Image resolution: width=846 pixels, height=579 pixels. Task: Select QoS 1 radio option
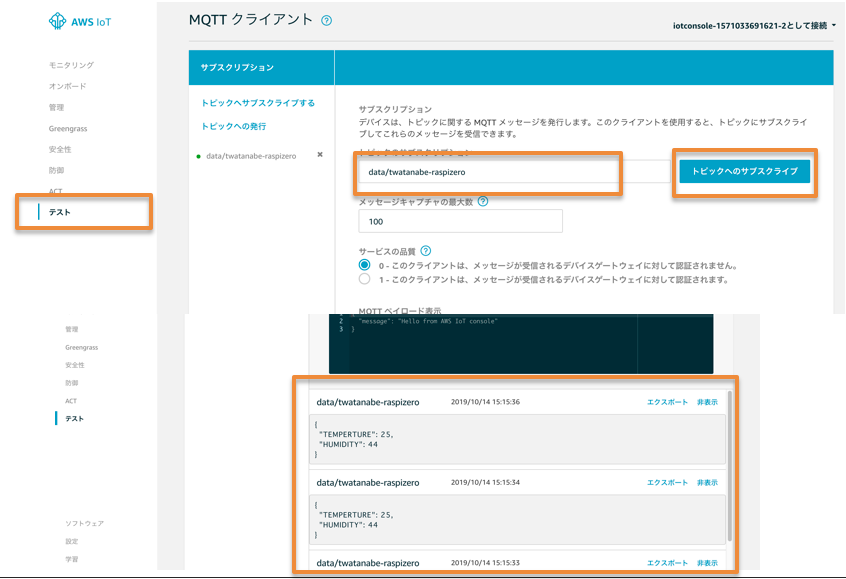[x=365, y=279]
